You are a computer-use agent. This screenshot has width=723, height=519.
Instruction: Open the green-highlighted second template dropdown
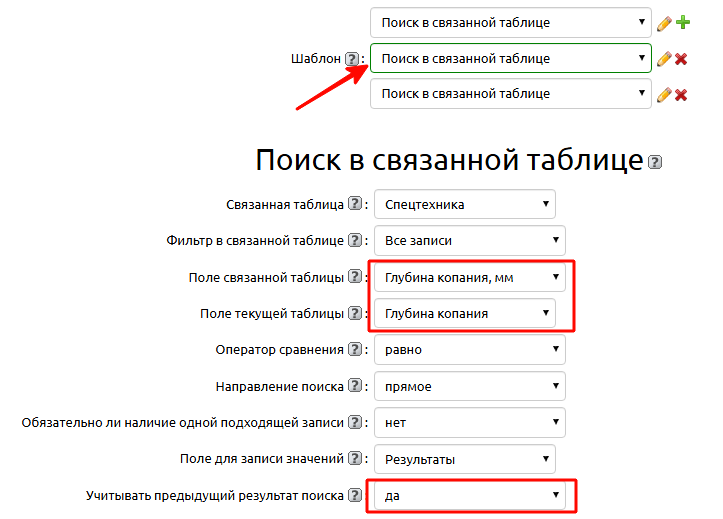(x=511, y=59)
